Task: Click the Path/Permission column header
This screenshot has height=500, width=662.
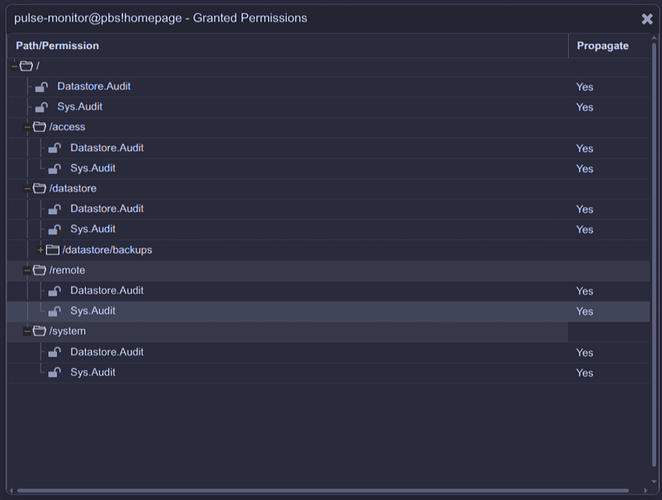Action: (x=288, y=46)
